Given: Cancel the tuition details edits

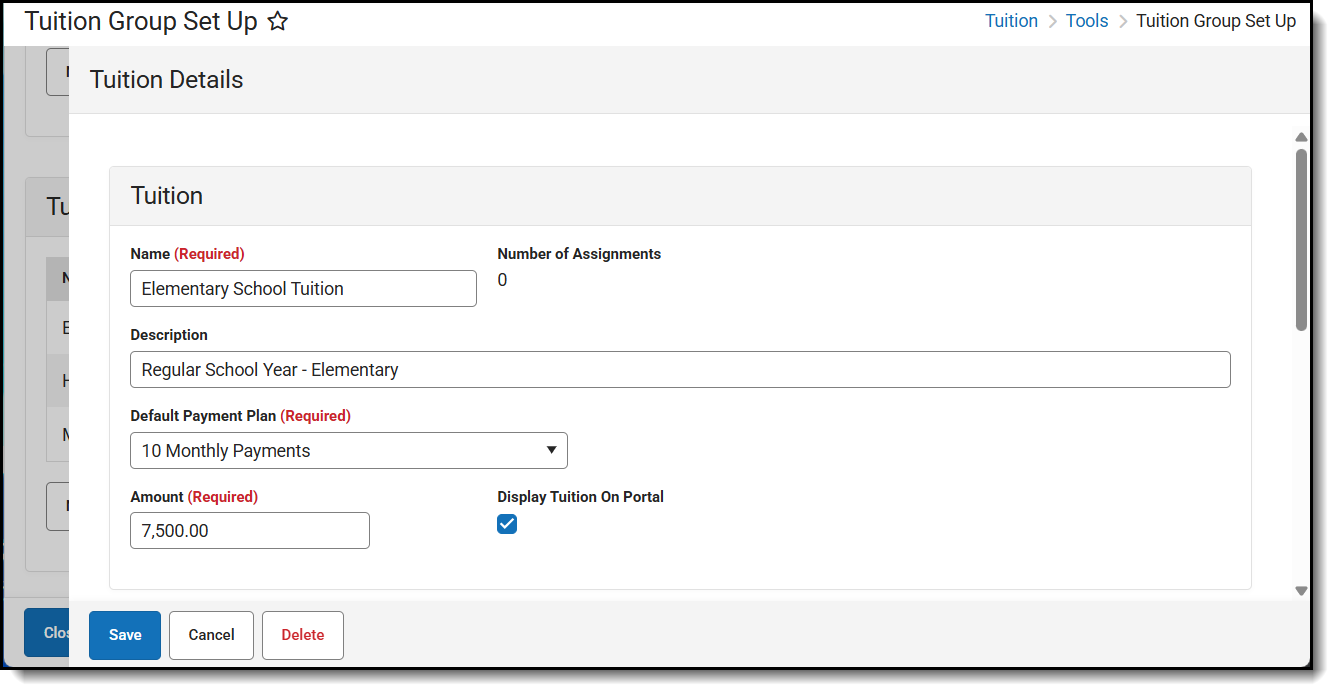Looking at the screenshot, I should 211,635.
